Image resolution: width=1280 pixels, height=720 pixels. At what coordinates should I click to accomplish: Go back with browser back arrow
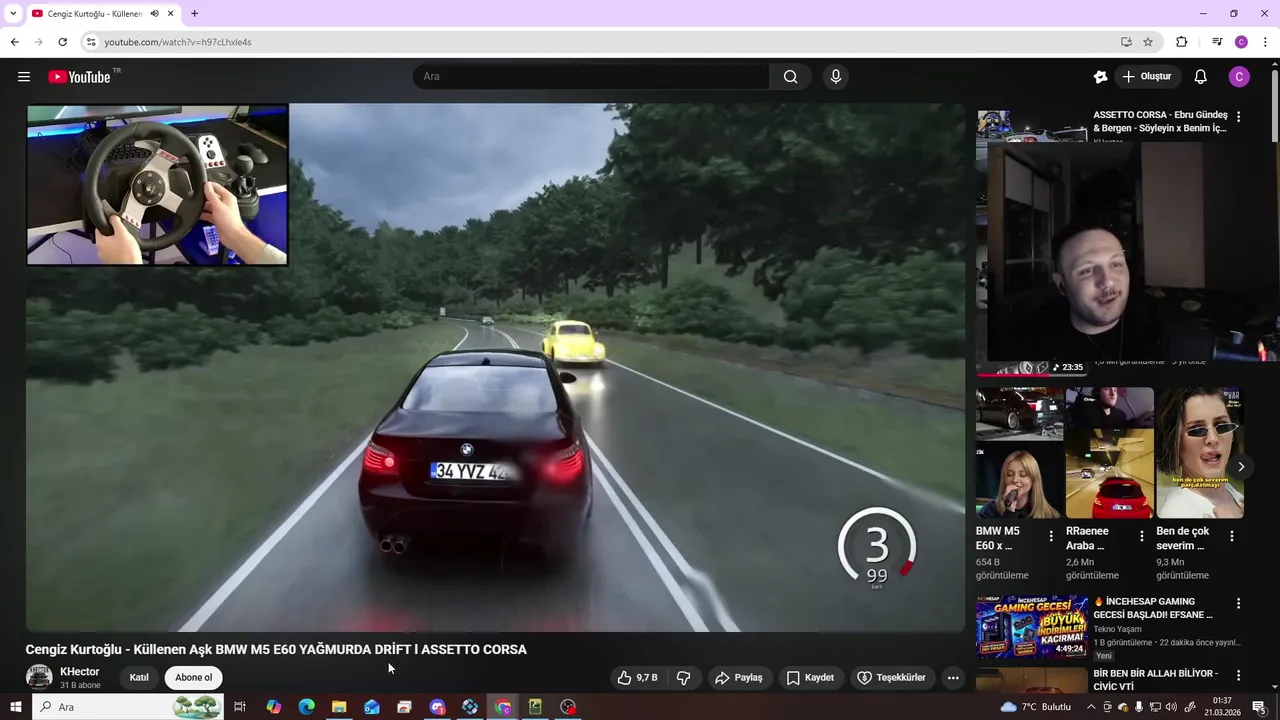pos(15,42)
